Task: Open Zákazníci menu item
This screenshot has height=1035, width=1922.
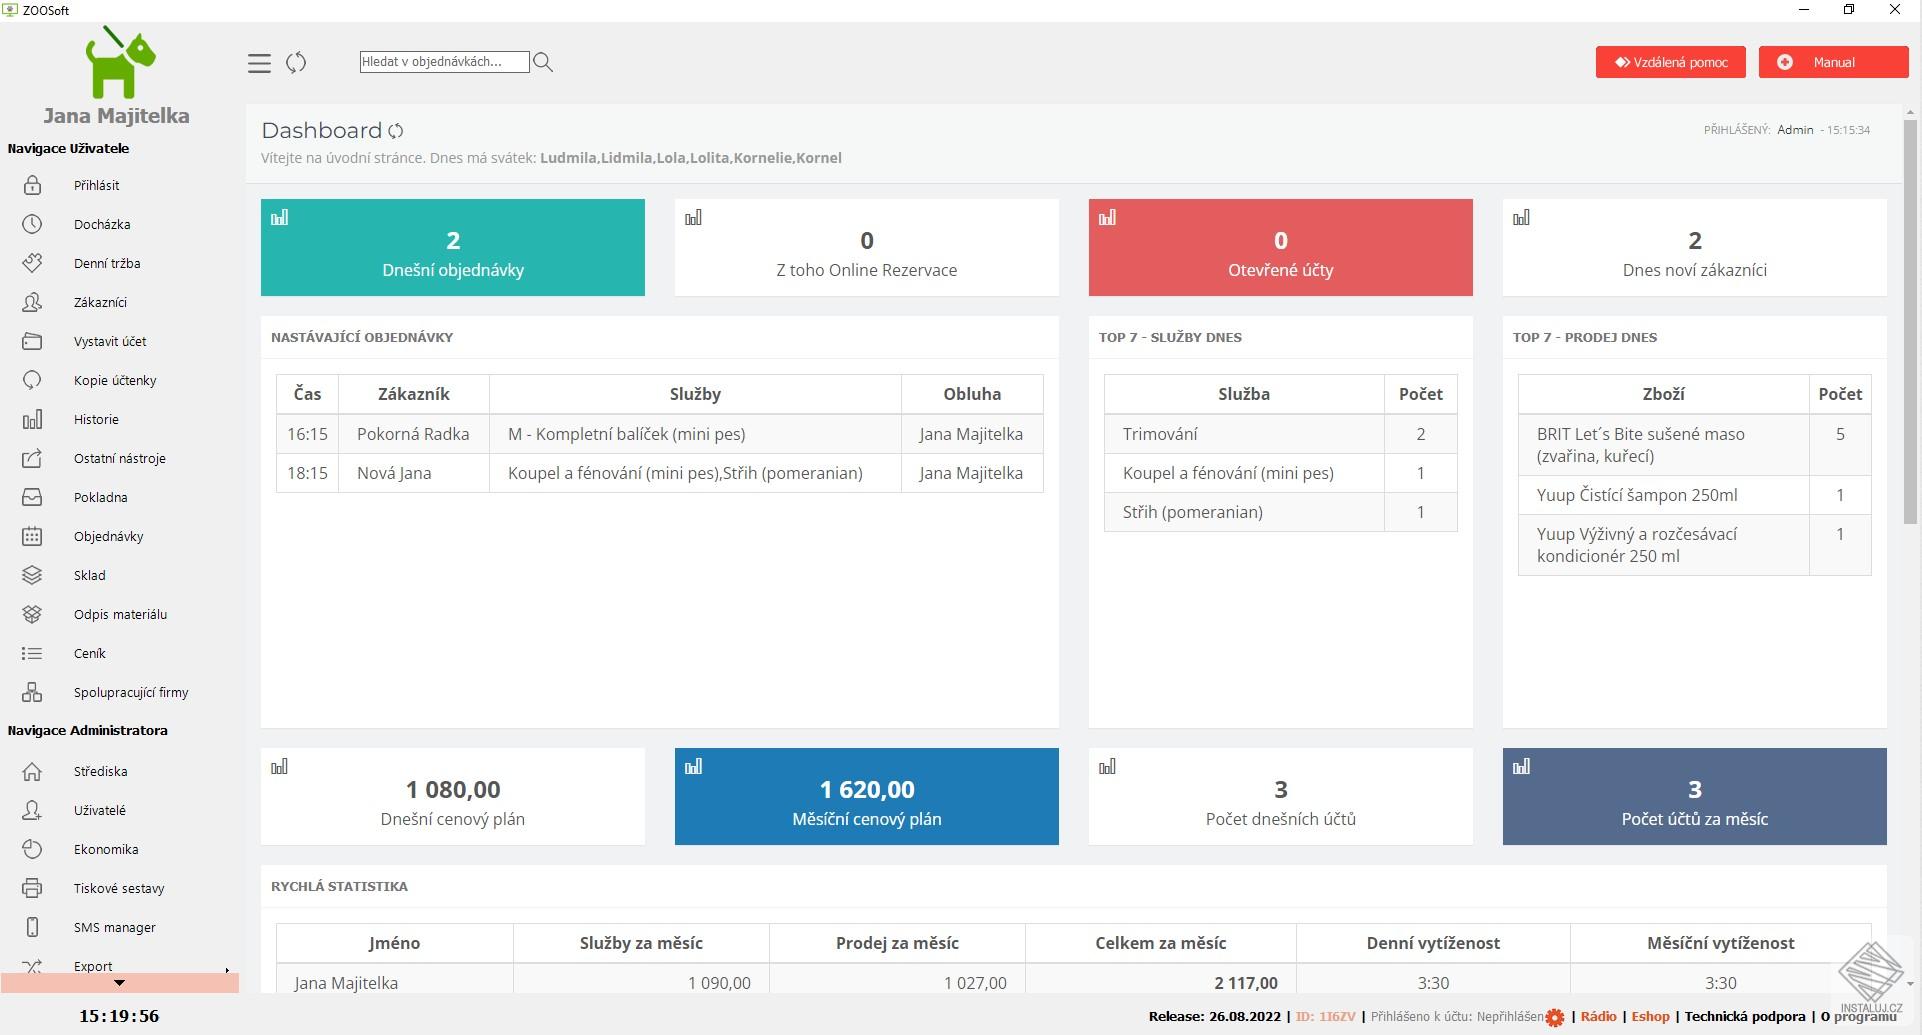Action: point(100,302)
